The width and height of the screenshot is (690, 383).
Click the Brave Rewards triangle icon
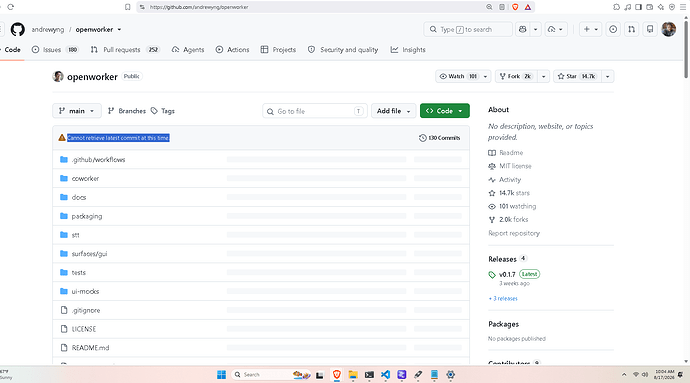(x=528, y=7)
